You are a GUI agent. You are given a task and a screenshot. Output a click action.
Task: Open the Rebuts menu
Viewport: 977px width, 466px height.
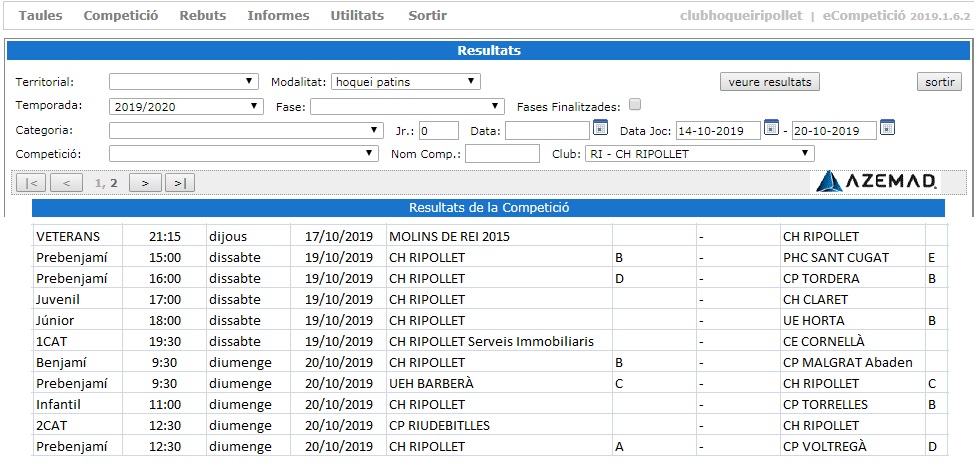tap(203, 16)
